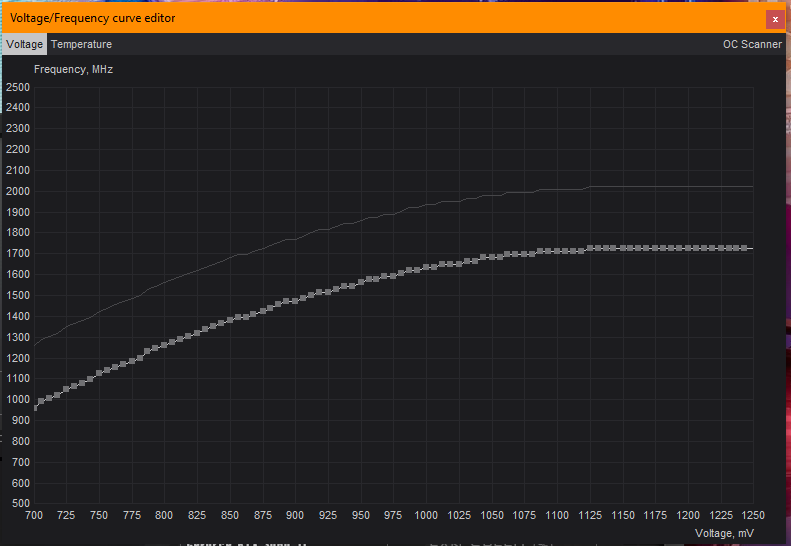Click the 1025 voltage axis label
Screen dimensions: 791x546
459,515
